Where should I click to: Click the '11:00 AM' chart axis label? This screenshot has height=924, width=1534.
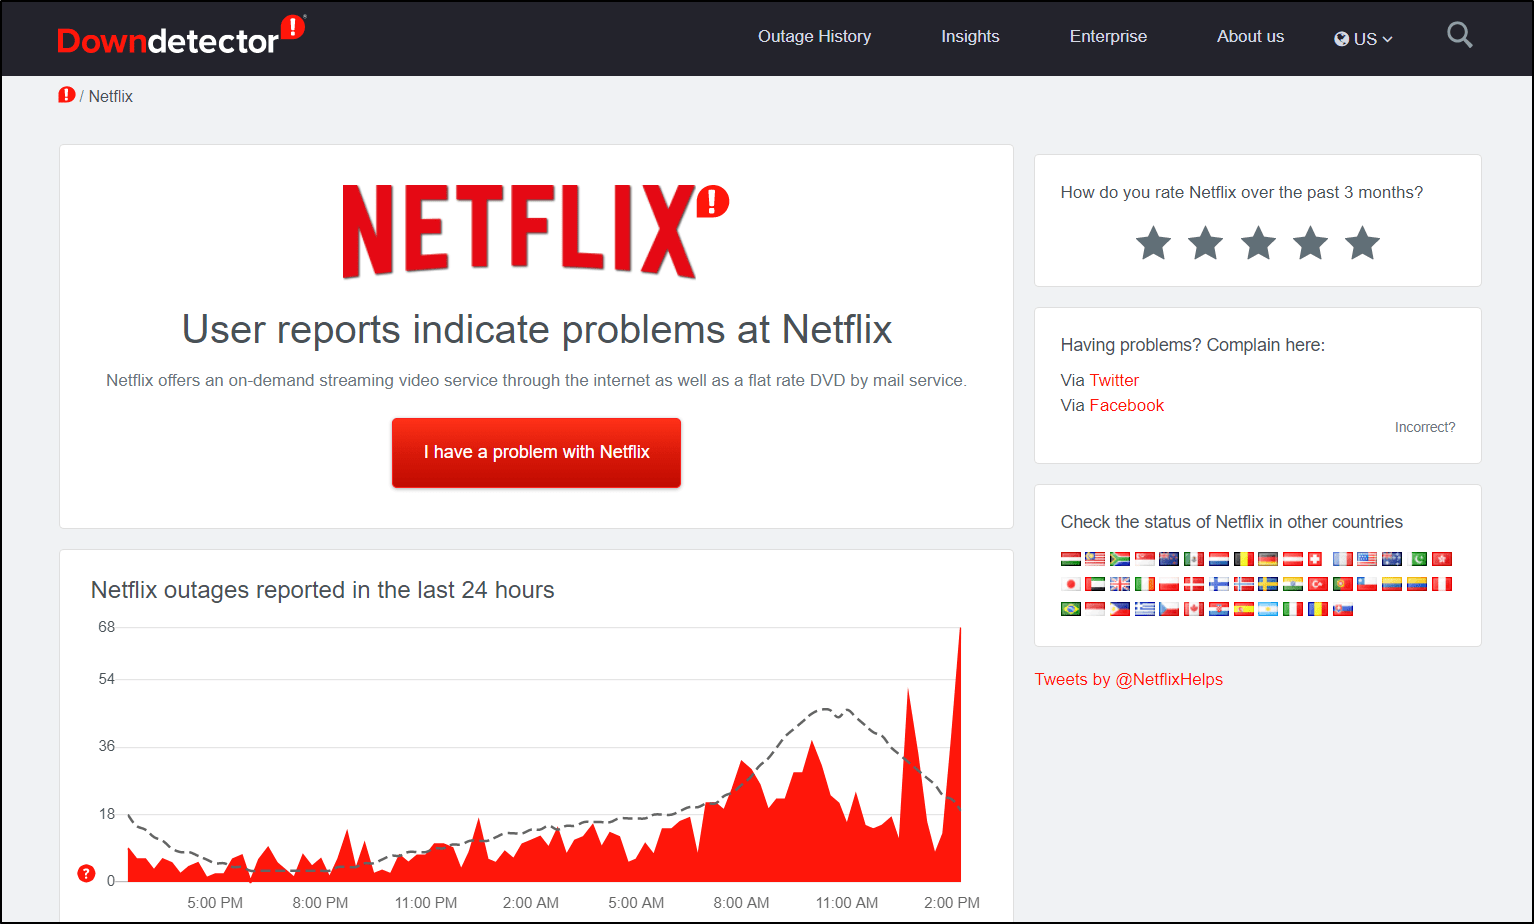click(x=847, y=902)
